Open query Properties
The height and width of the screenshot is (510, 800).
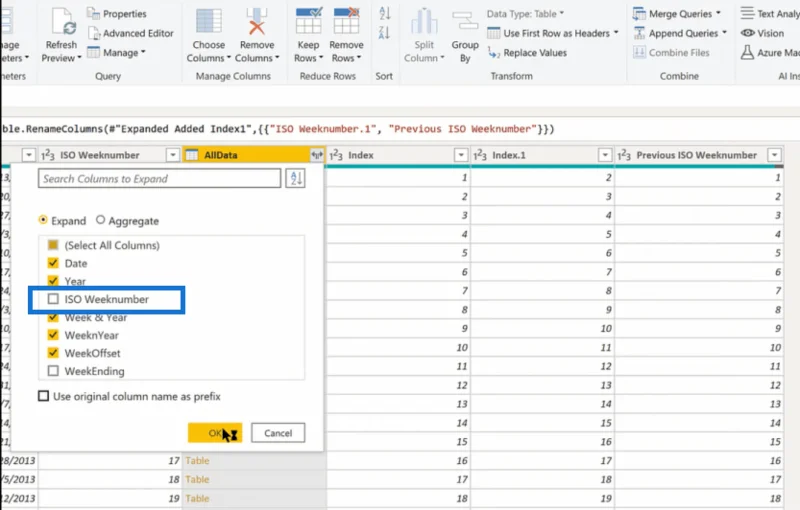tap(117, 14)
